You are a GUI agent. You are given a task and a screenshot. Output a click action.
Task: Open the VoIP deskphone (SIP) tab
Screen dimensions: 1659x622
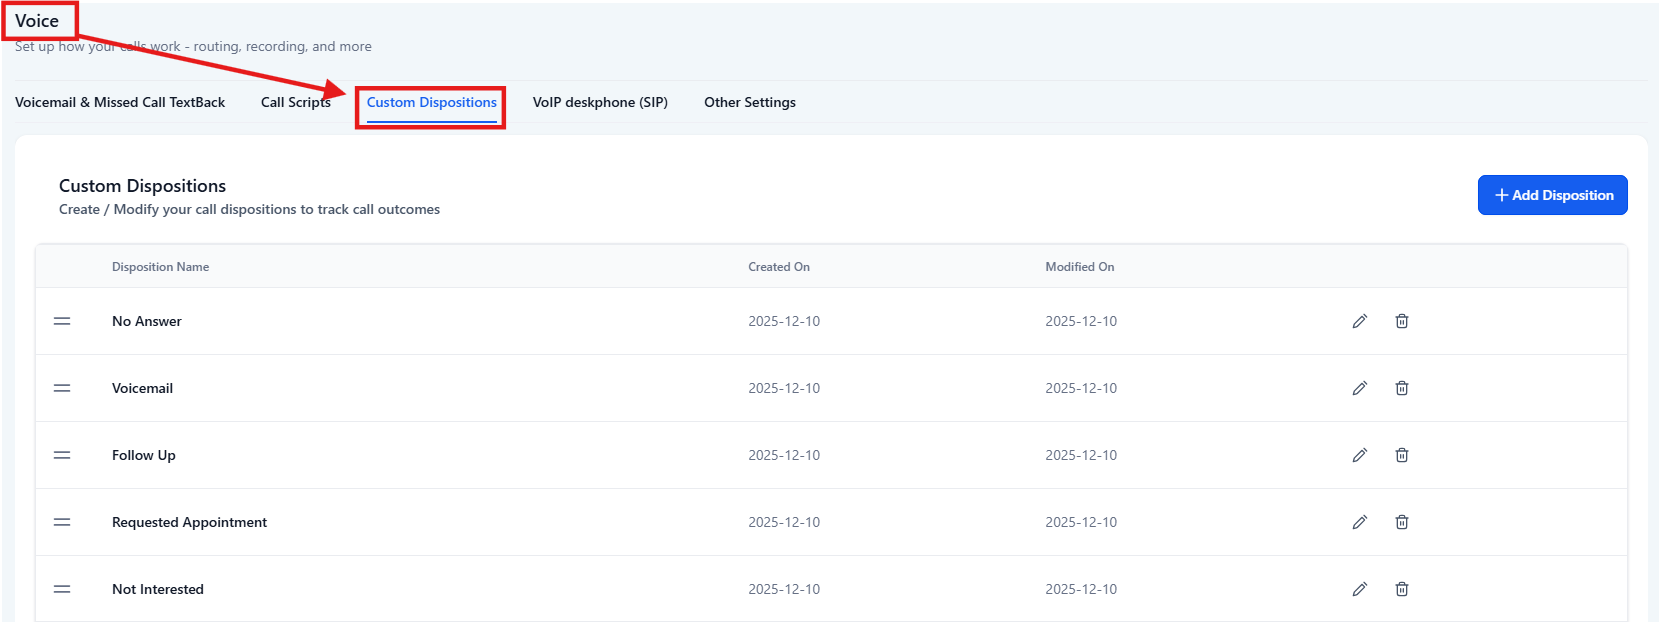600,102
